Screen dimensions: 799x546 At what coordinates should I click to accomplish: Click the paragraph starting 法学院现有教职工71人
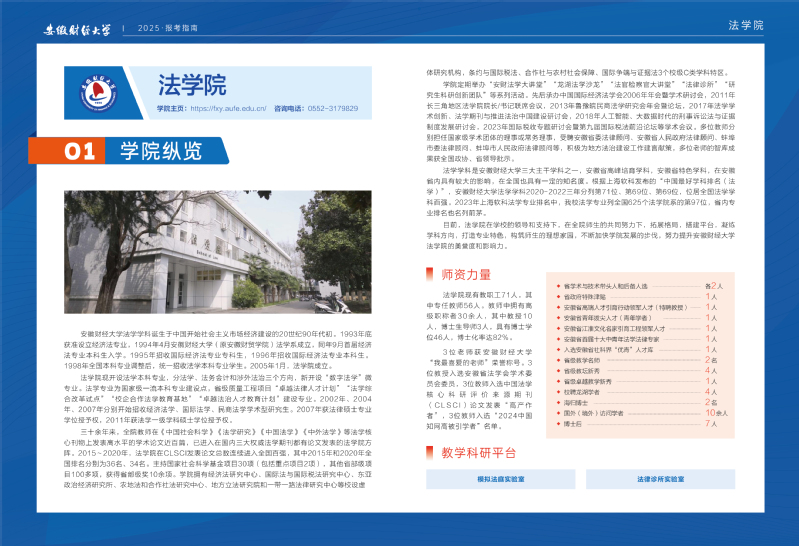point(479,316)
